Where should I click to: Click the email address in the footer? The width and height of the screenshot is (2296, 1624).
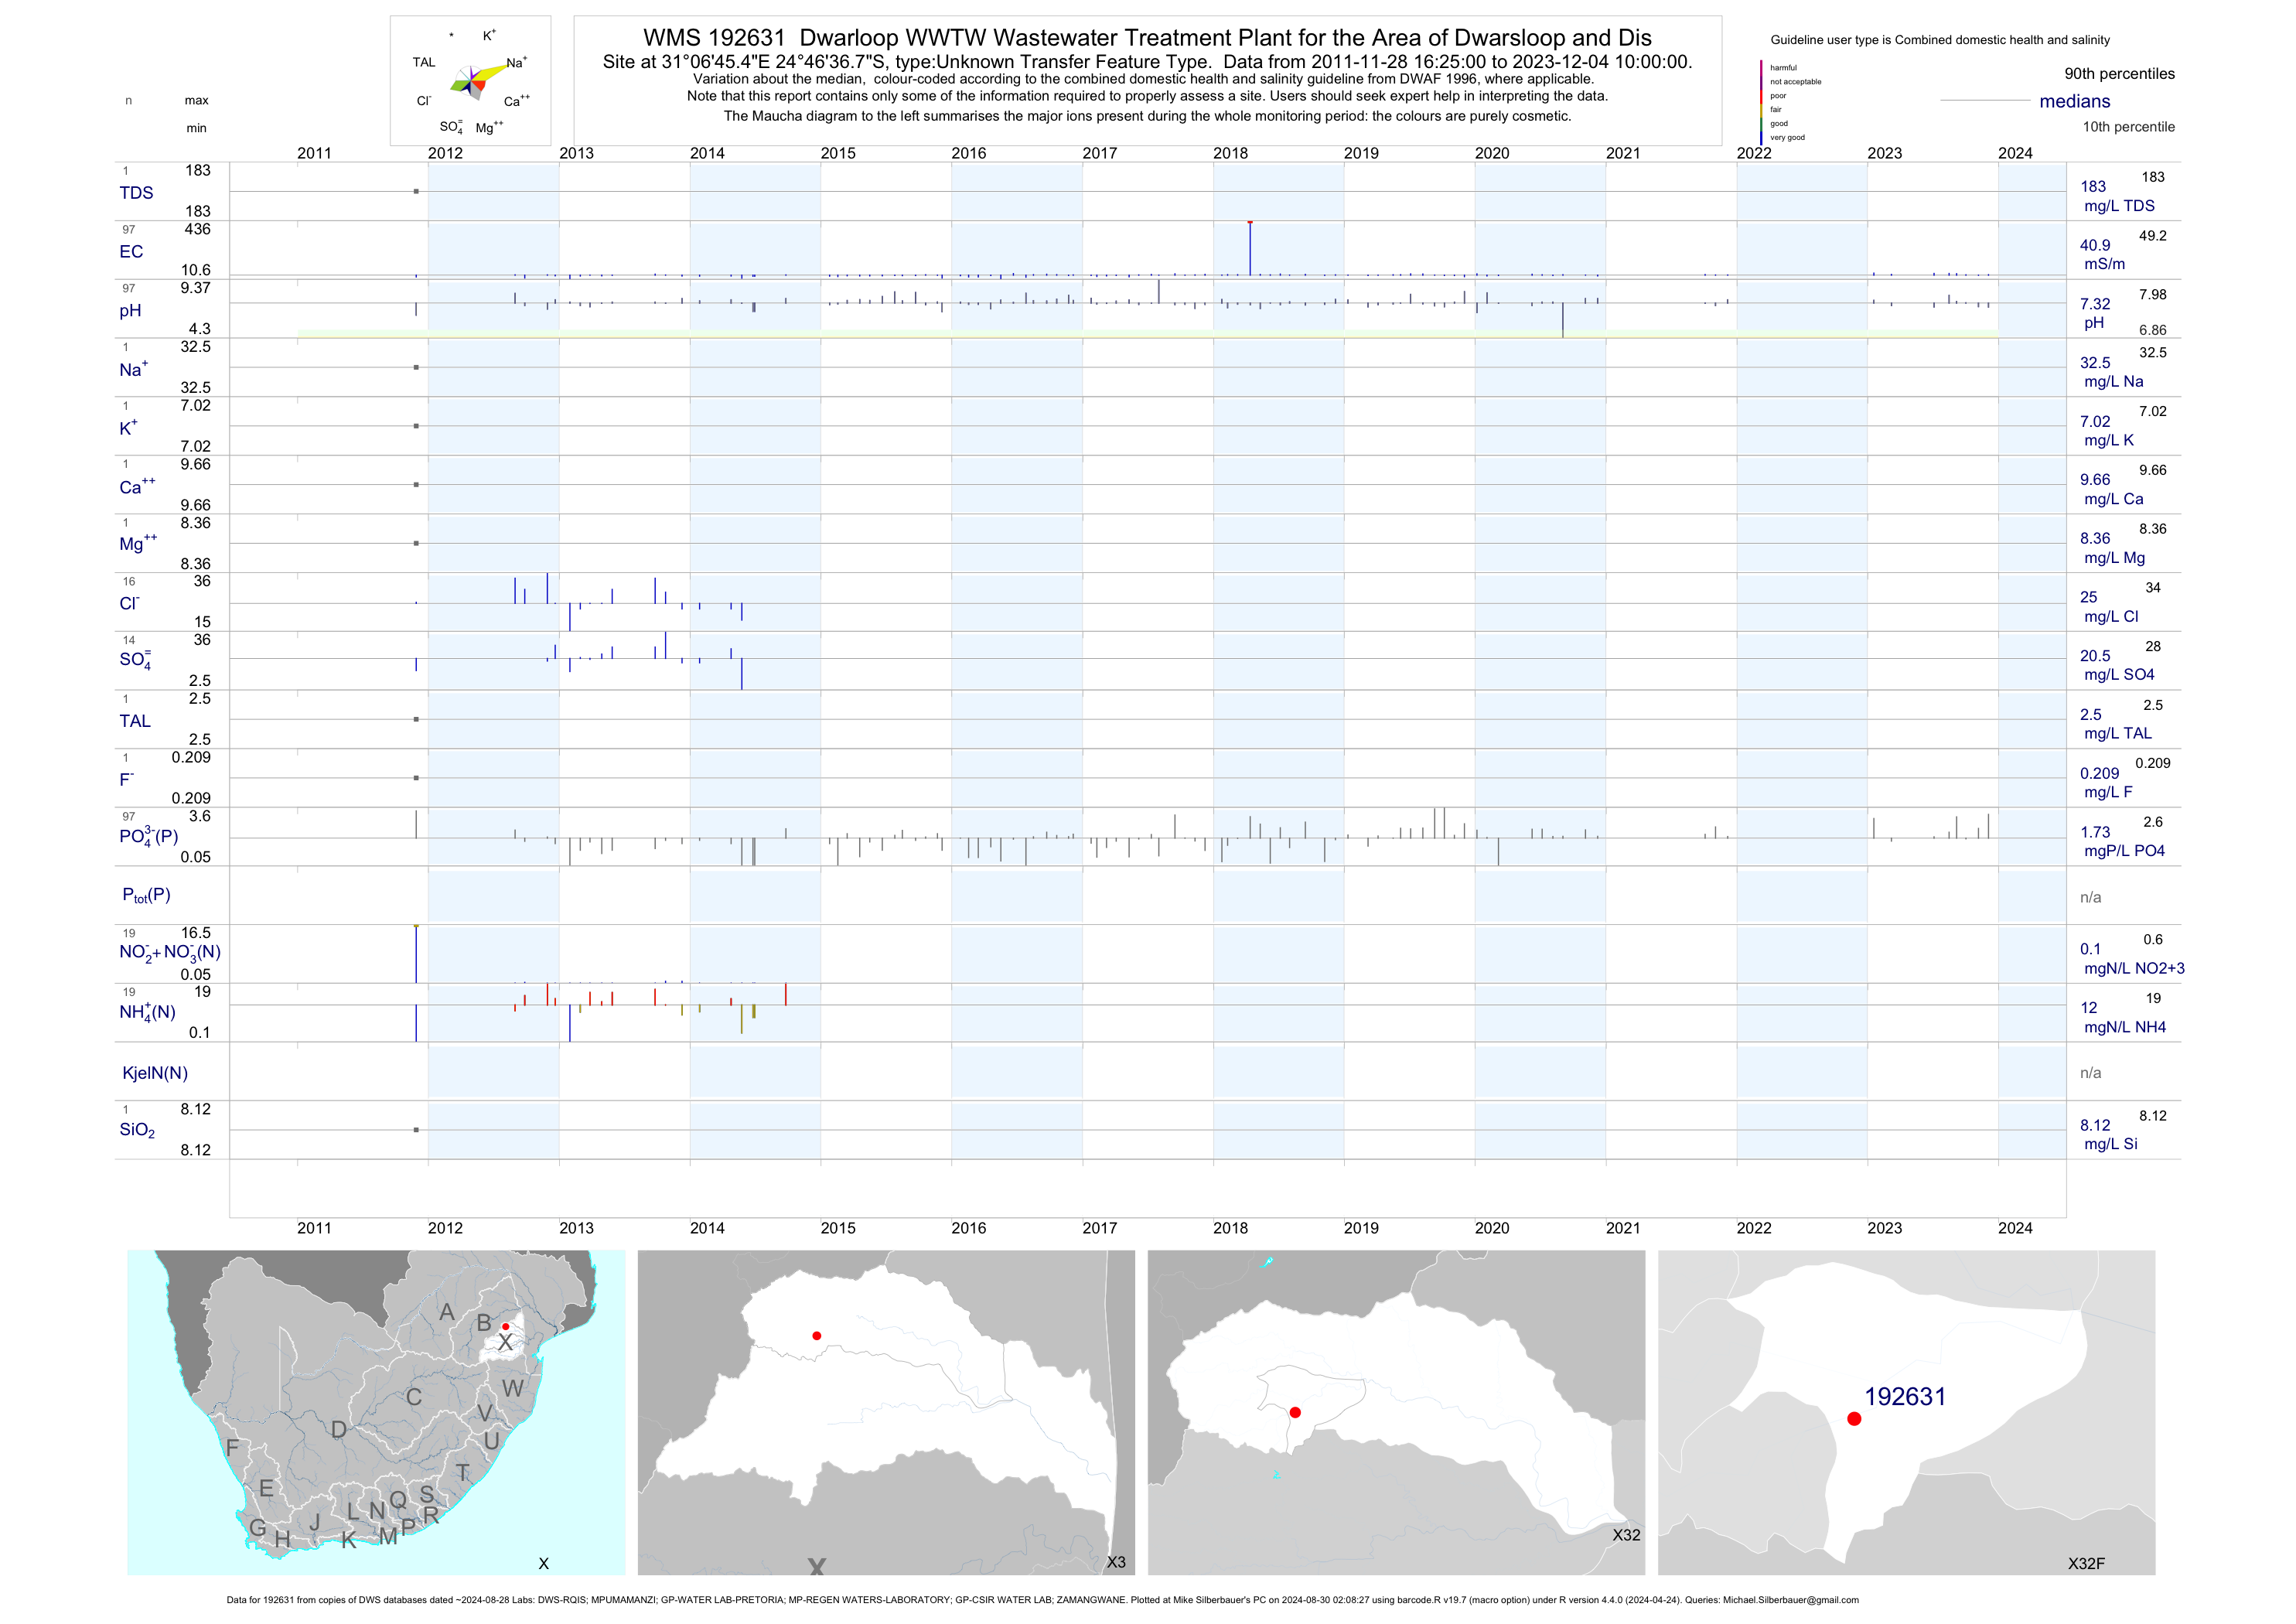click(1790, 1600)
